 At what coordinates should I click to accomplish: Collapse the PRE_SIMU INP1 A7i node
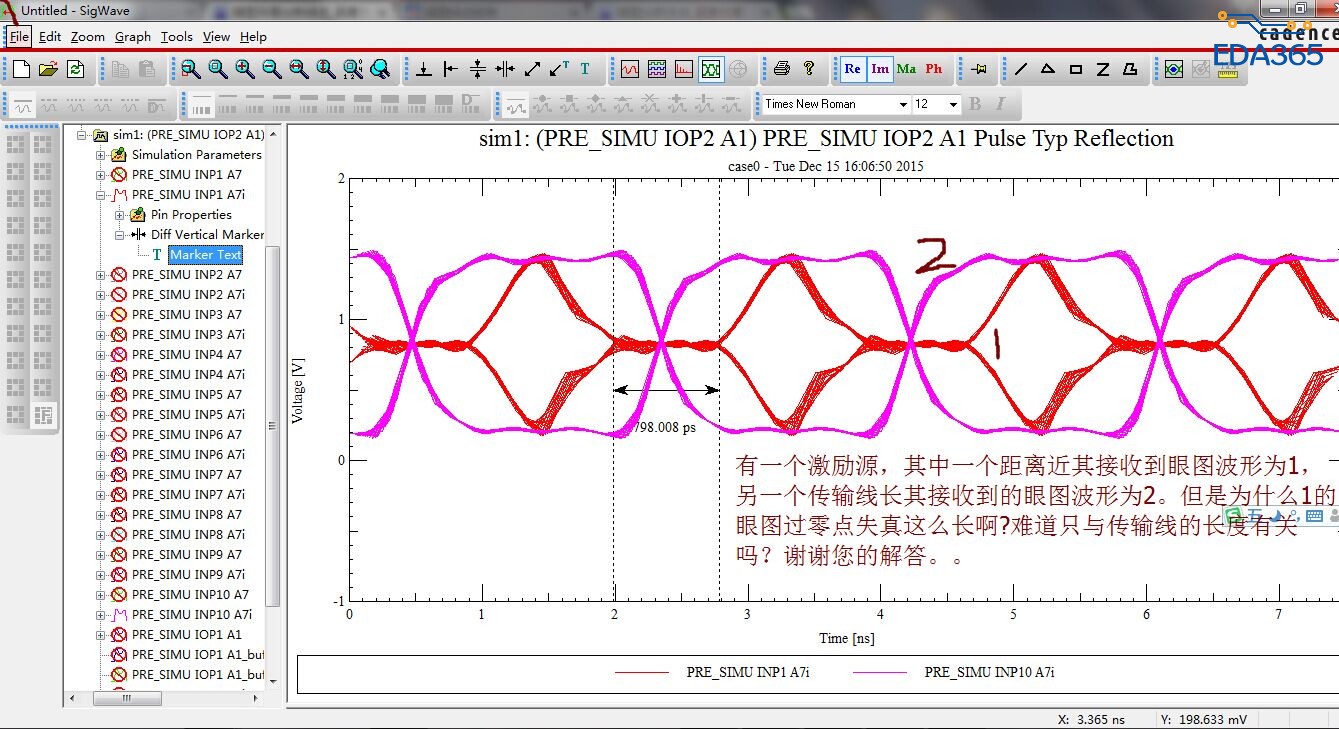100,195
